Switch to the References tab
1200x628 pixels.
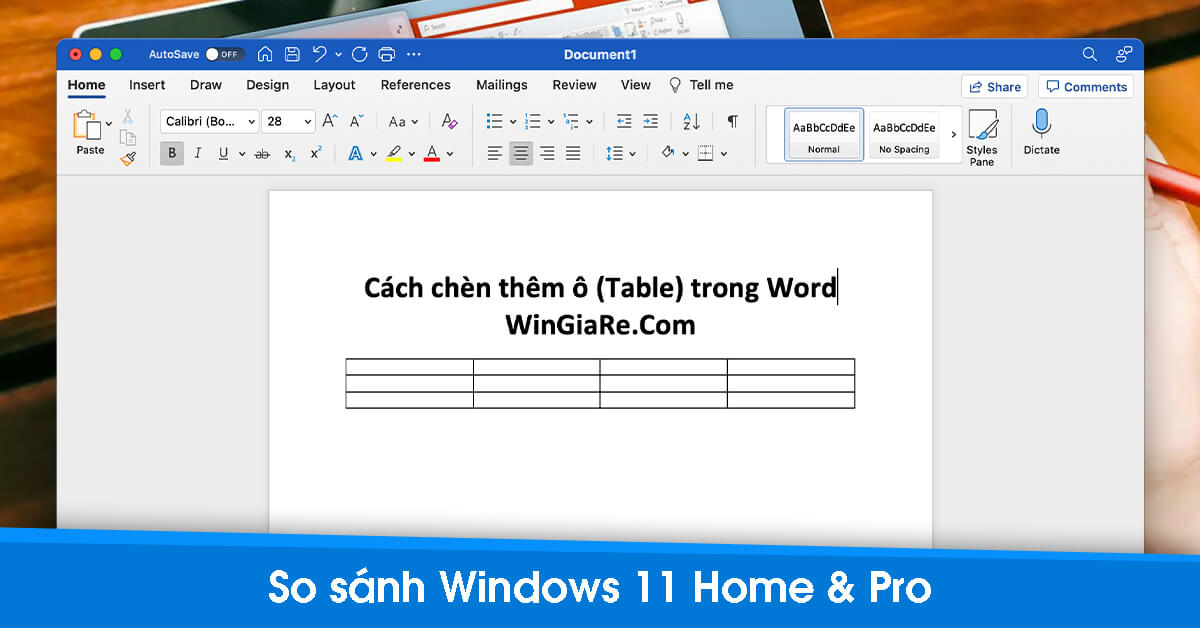coord(416,85)
